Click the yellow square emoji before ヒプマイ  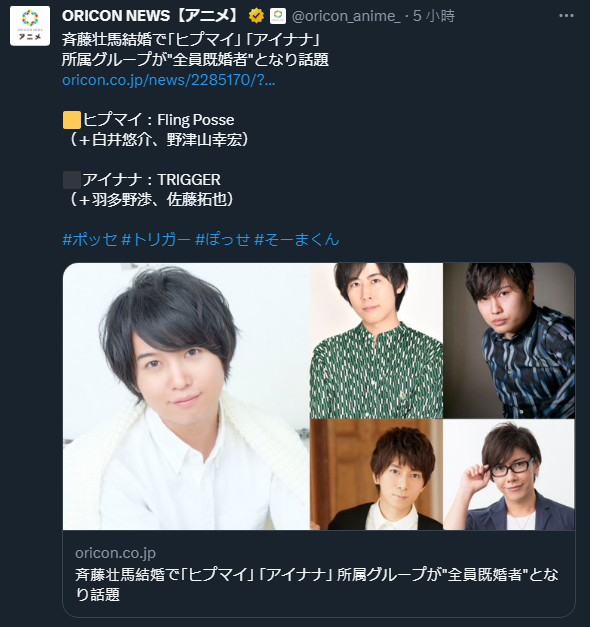(72, 120)
